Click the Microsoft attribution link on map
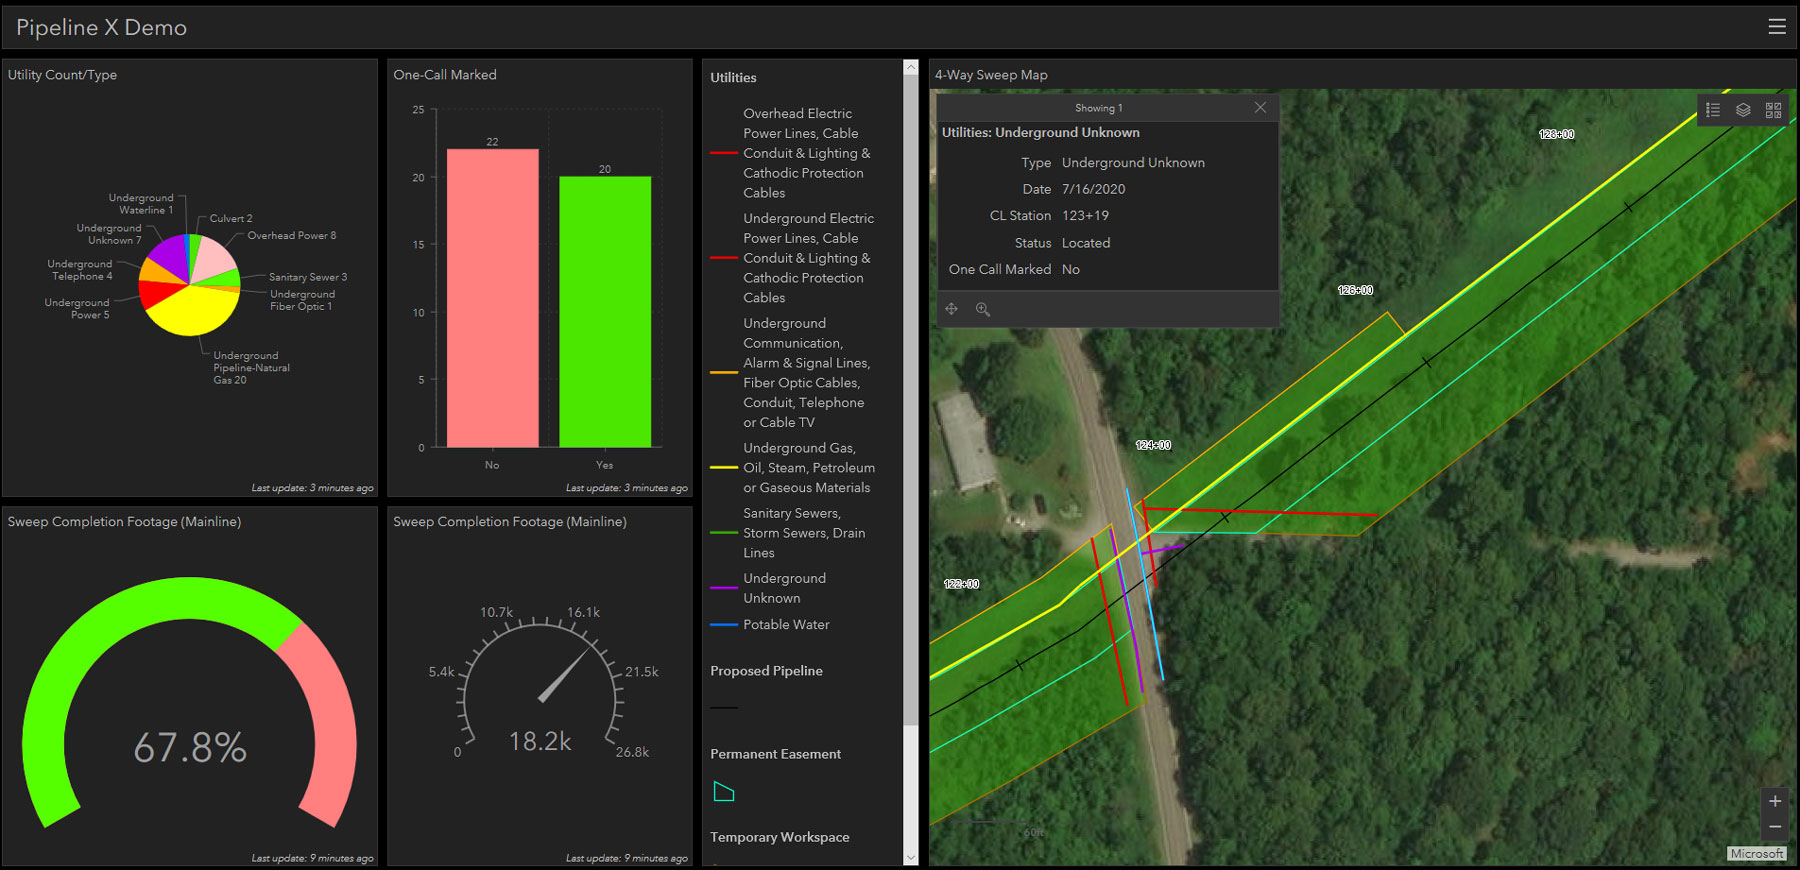The image size is (1800, 870). tap(1756, 854)
